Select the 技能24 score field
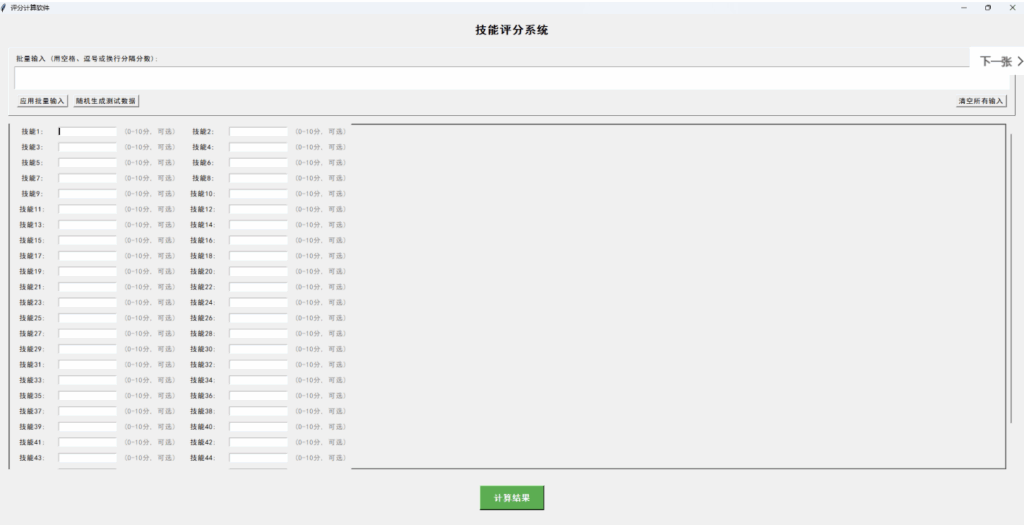The image size is (1024, 525). [258, 303]
